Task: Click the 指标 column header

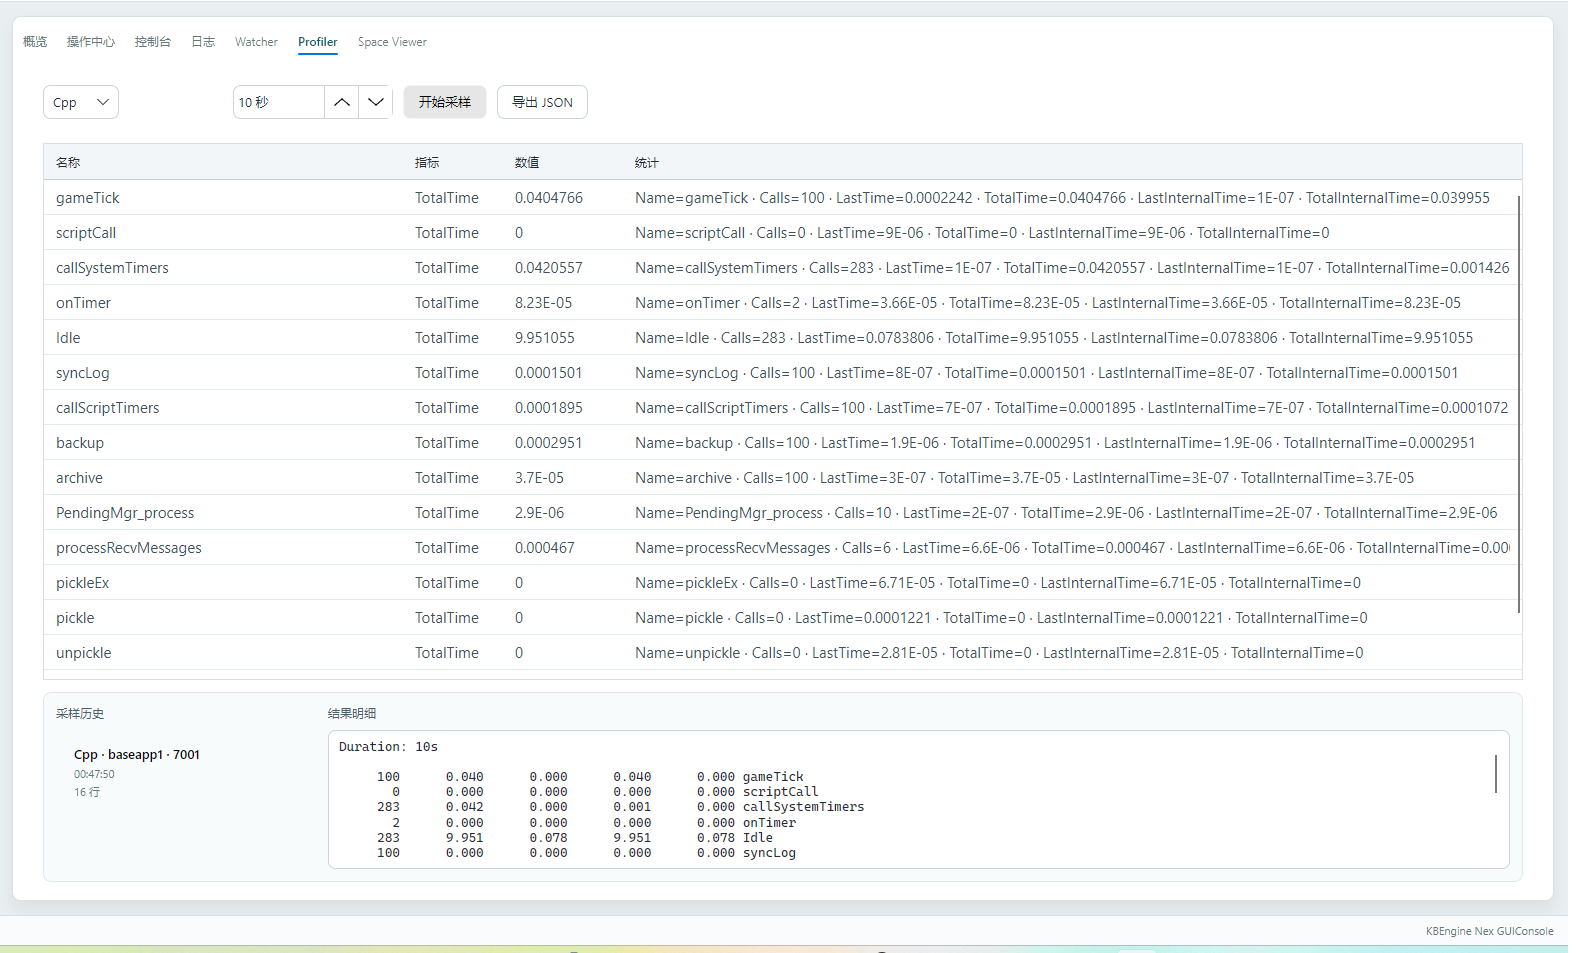Action: click(427, 162)
